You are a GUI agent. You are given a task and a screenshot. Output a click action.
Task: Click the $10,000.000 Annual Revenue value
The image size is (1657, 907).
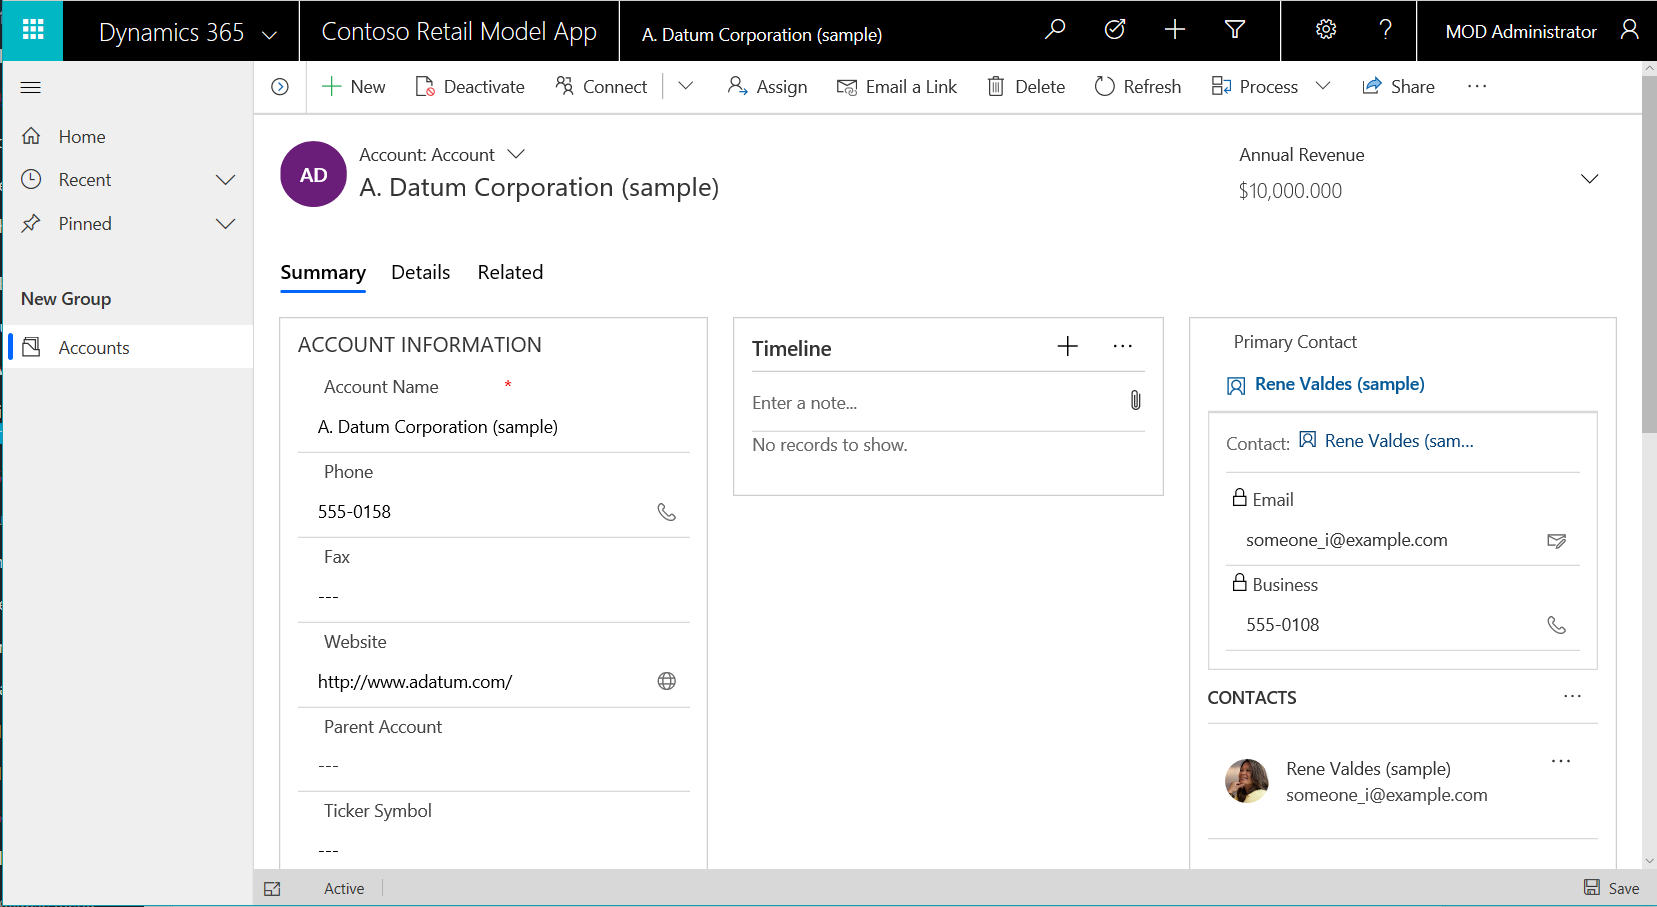pyautogui.click(x=1290, y=191)
